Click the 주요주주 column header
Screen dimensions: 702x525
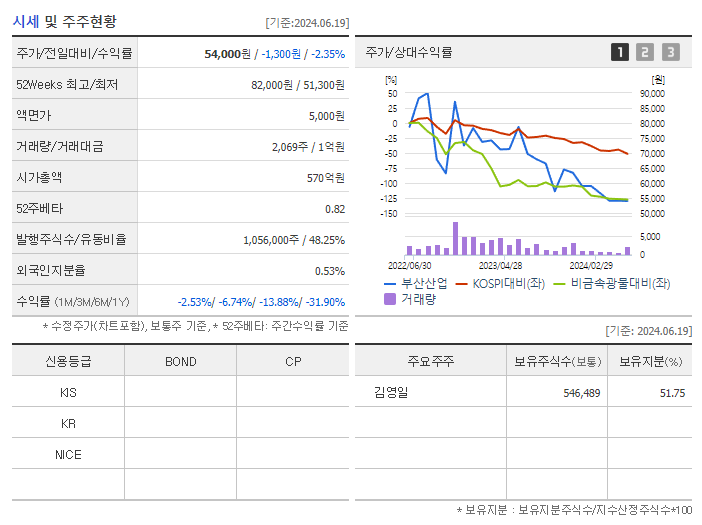[431, 361]
